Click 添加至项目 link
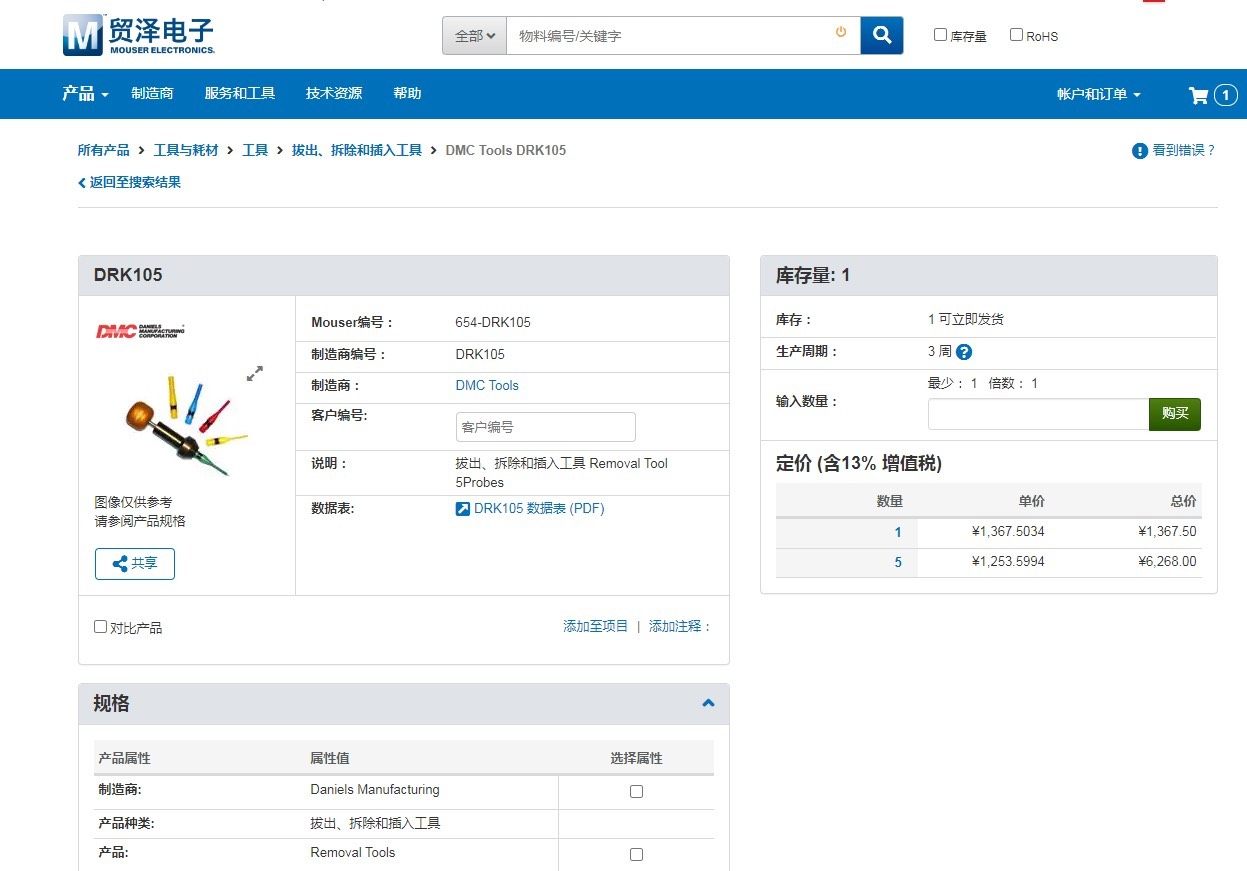Image resolution: width=1247 pixels, height=871 pixels. pyautogui.click(x=596, y=626)
